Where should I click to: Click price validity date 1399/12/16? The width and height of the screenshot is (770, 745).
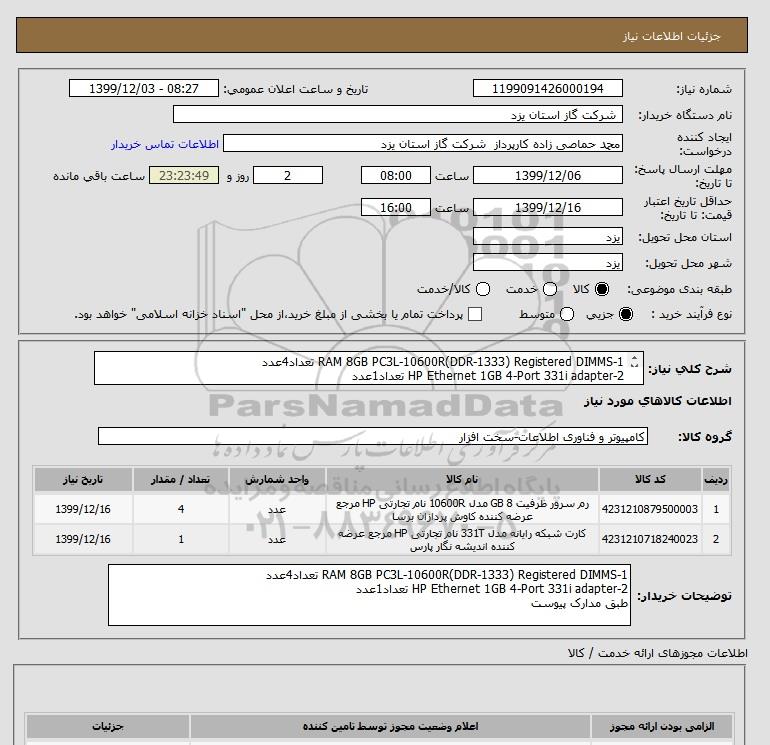[548, 207]
